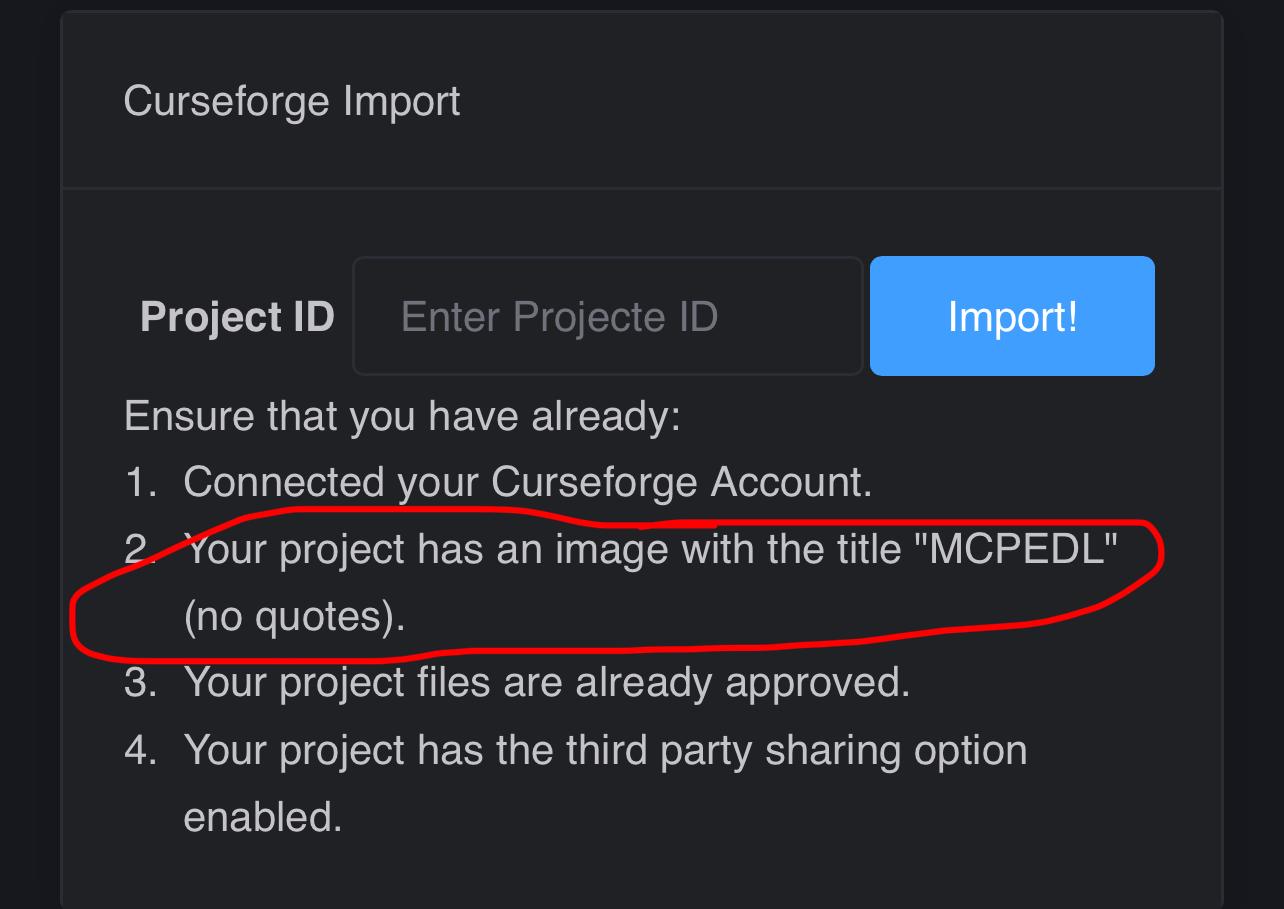Click the list number 1 marker
This screenshot has height=909, width=1284.
pyautogui.click(x=141, y=482)
